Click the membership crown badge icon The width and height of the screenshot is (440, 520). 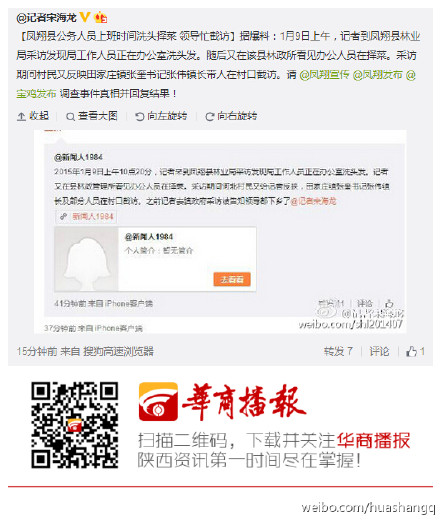coord(101,17)
